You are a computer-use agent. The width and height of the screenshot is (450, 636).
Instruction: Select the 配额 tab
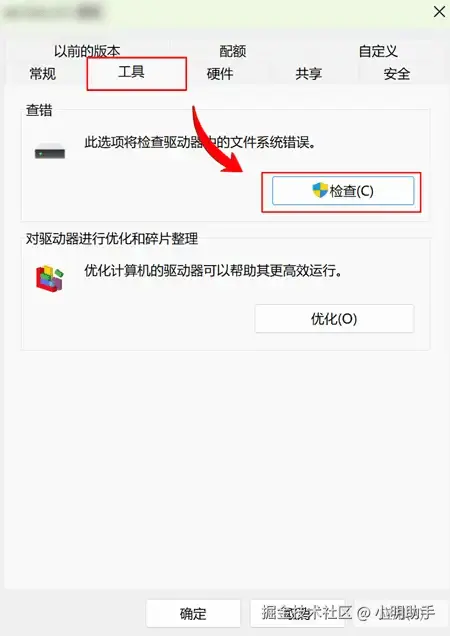tap(233, 51)
